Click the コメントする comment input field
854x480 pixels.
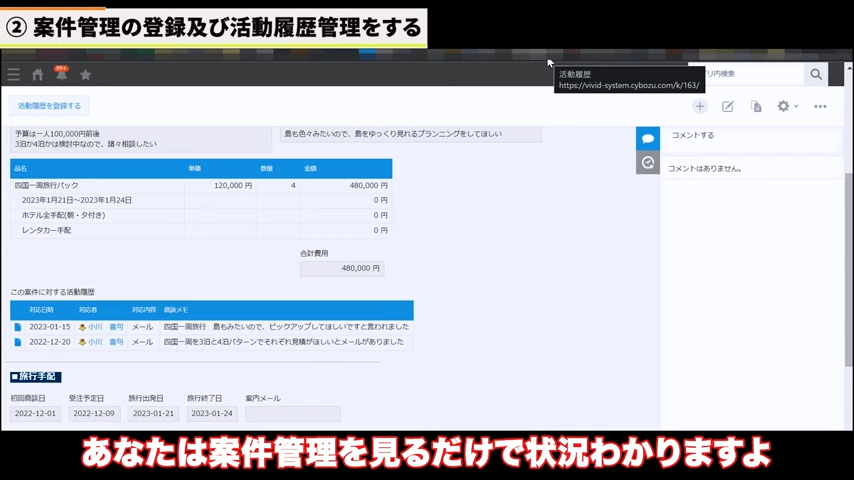coord(750,135)
